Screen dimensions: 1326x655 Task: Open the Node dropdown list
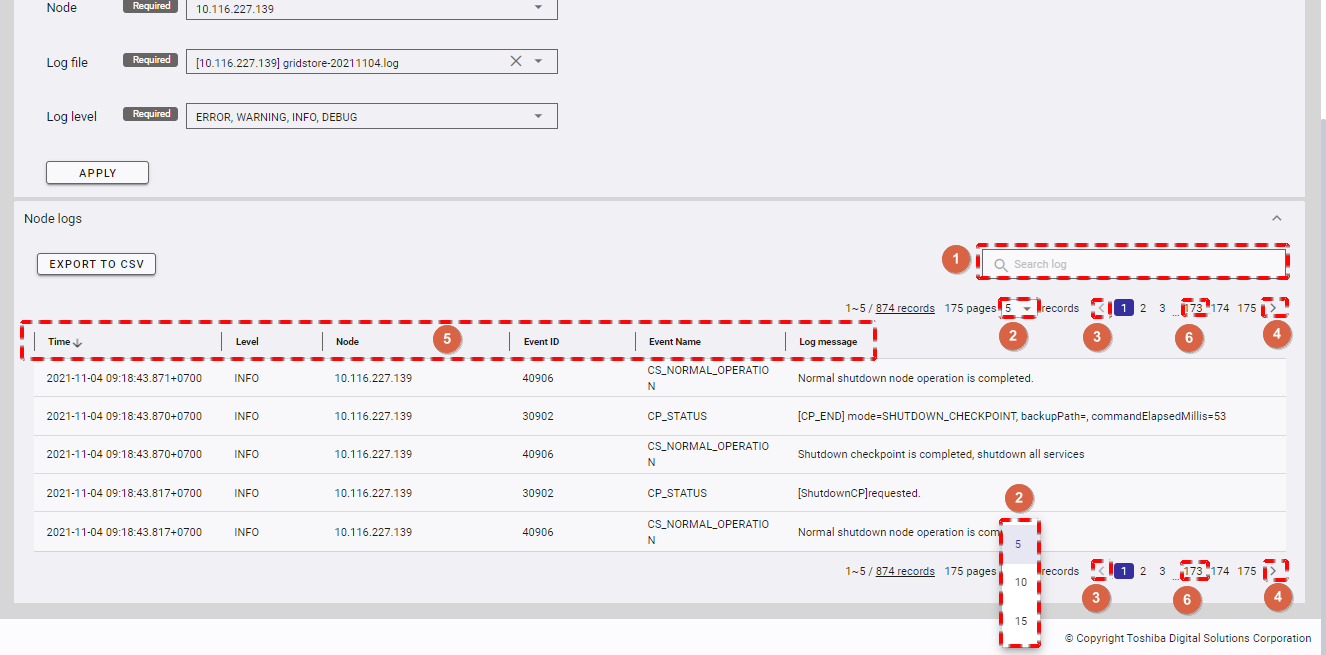click(538, 8)
